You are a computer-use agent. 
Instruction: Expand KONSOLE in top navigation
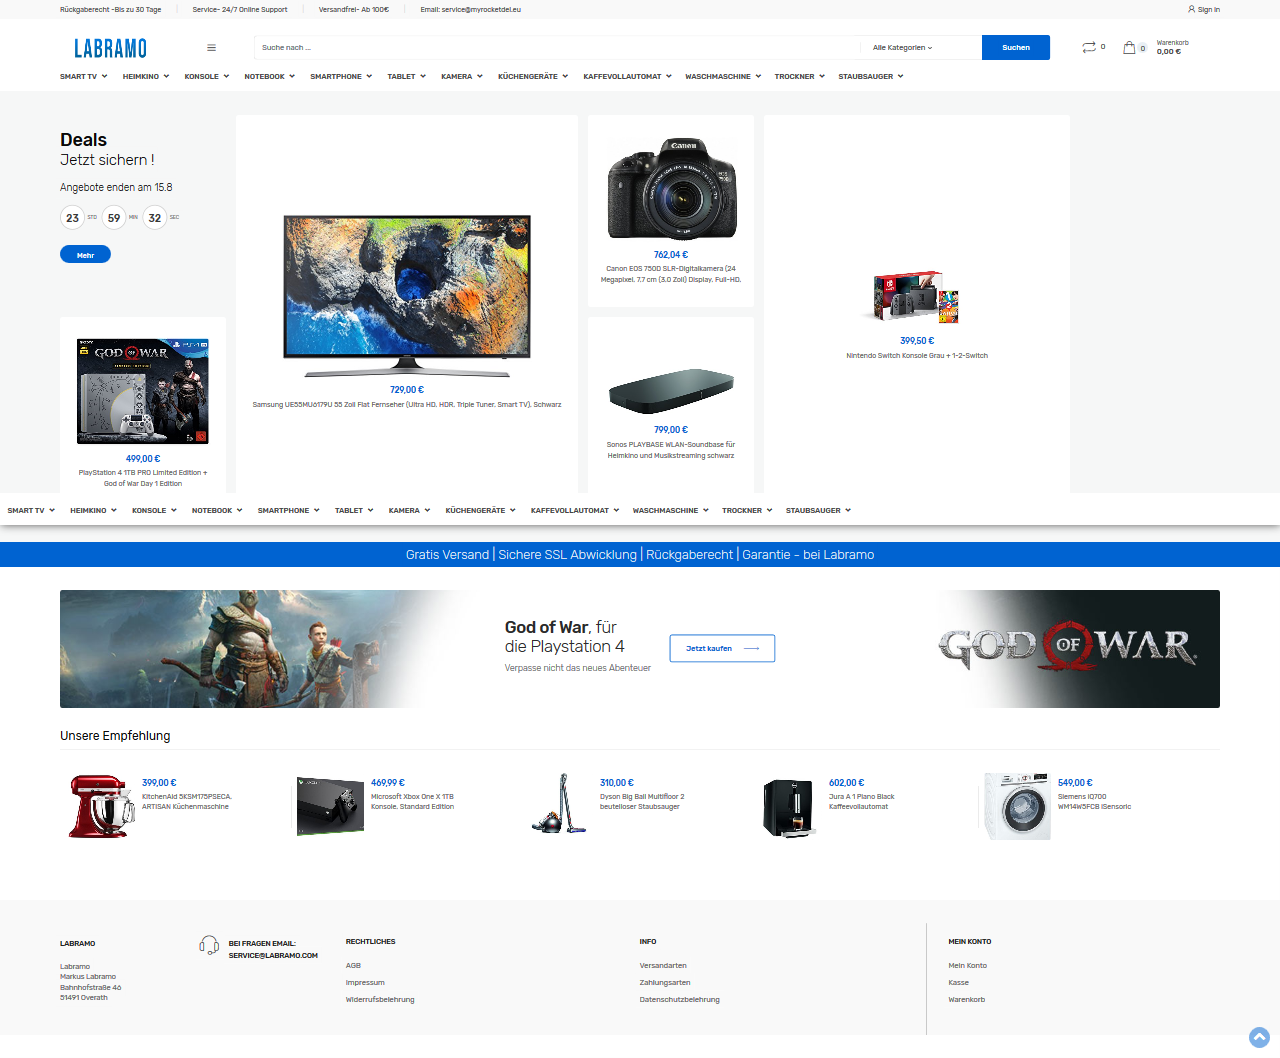coord(207,76)
